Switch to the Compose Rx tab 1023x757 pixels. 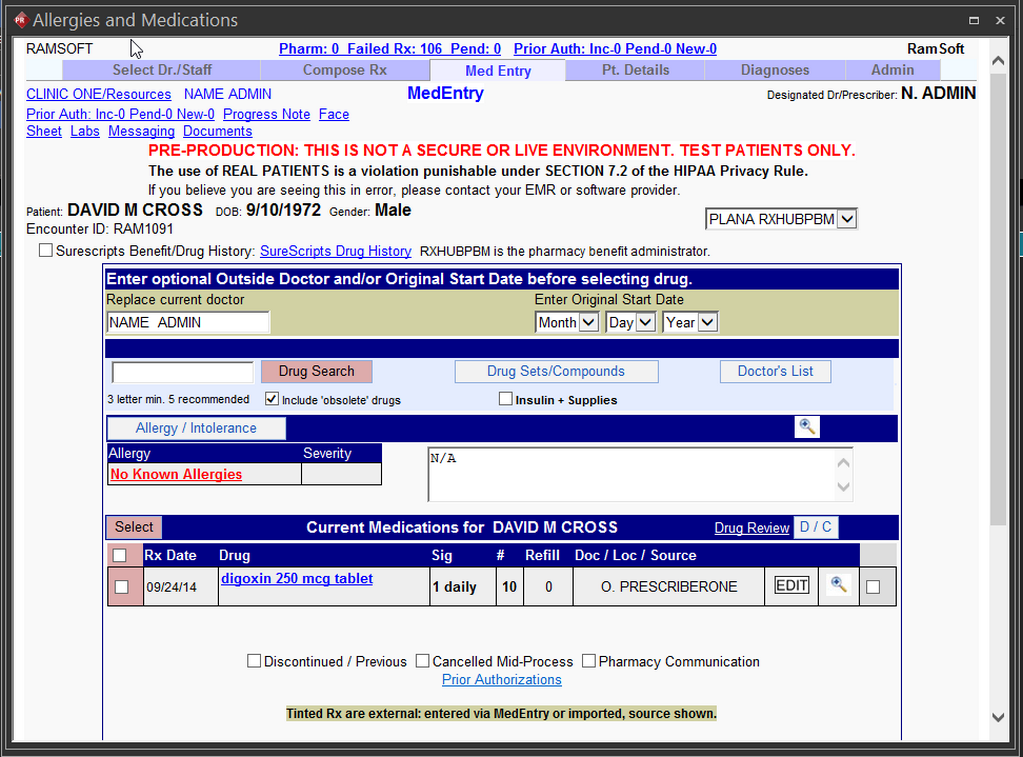coord(345,70)
